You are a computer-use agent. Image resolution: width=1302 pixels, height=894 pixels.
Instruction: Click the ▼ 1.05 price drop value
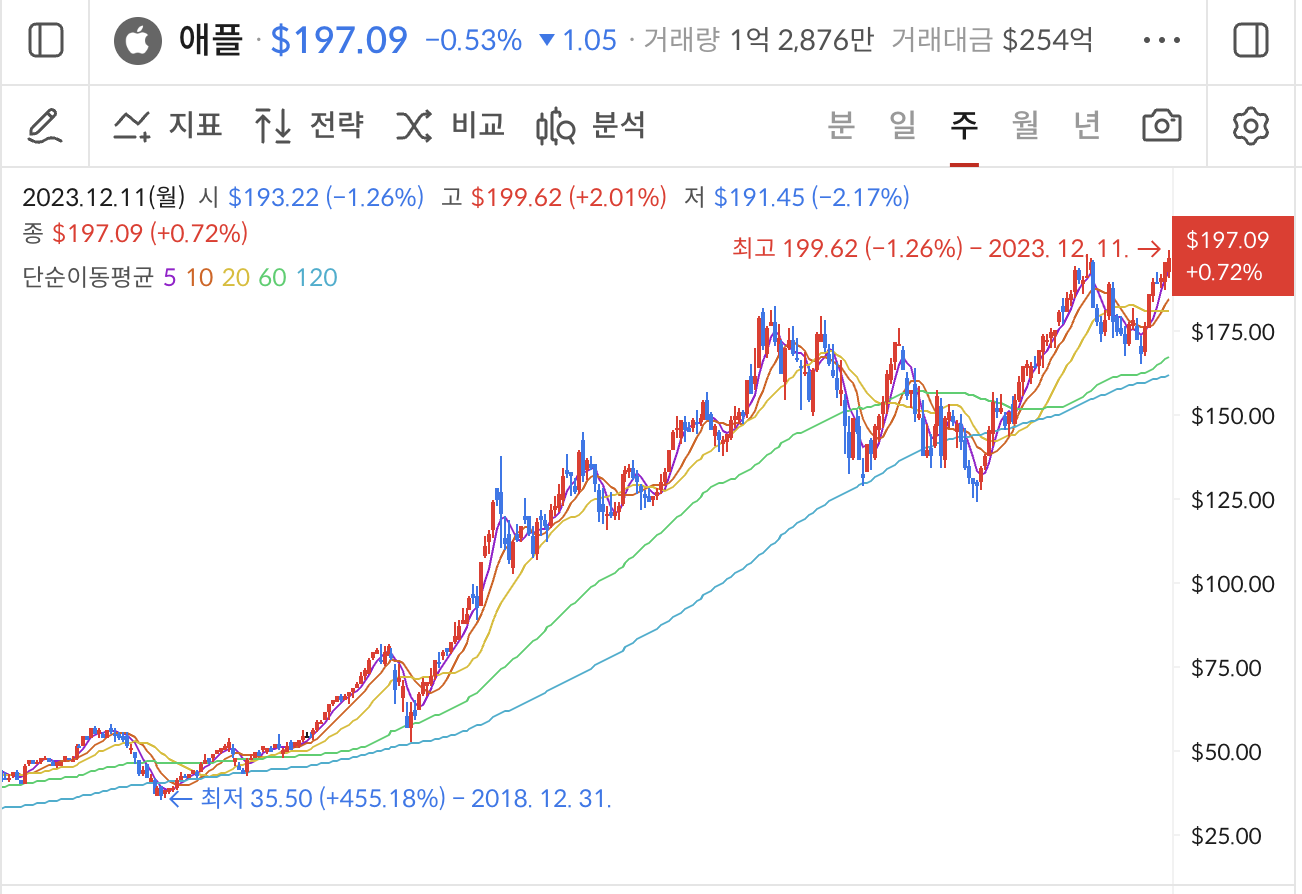[578, 41]
